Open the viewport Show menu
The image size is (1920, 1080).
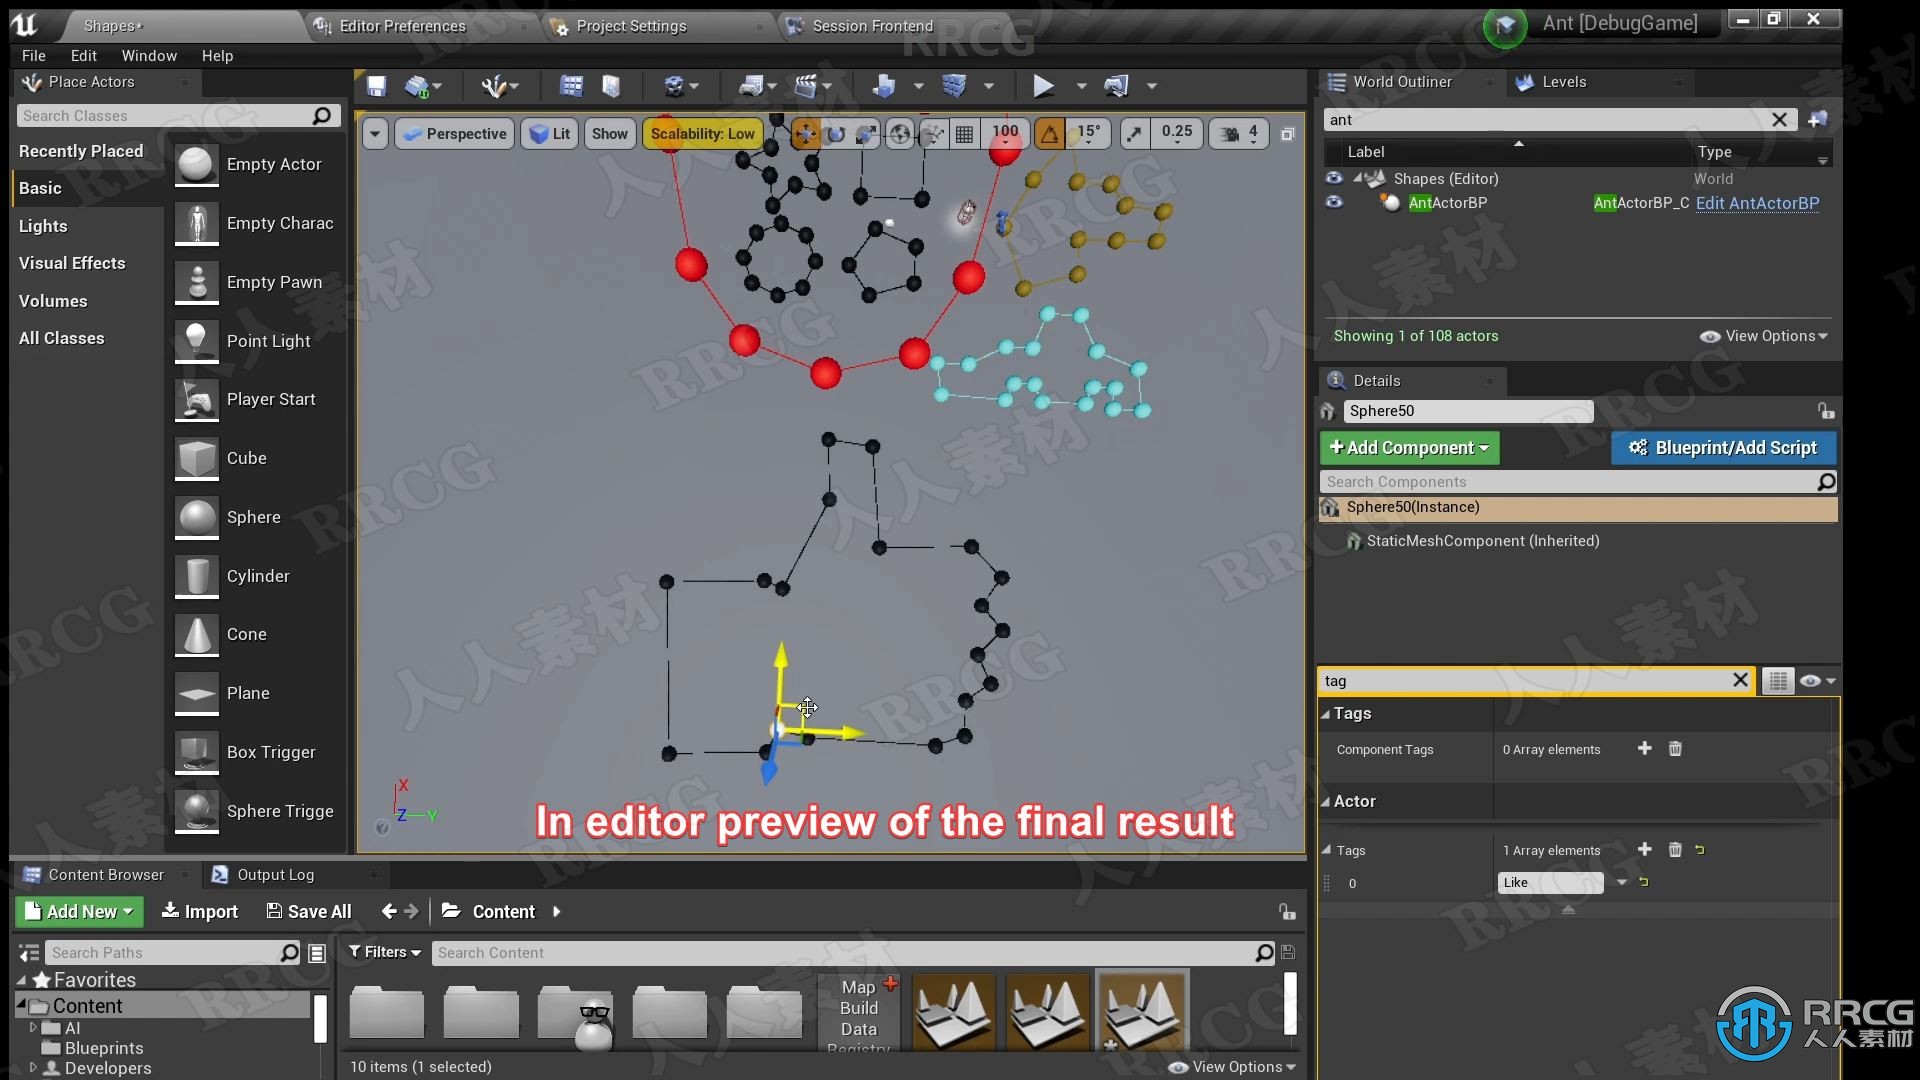coord(610,134)
